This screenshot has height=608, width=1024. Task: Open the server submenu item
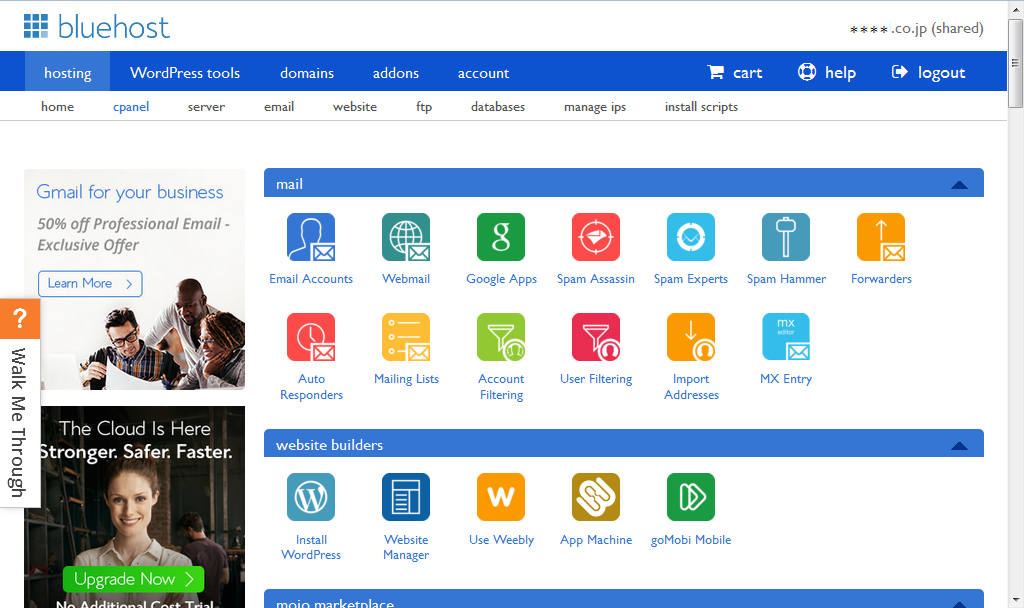point(206,106)
